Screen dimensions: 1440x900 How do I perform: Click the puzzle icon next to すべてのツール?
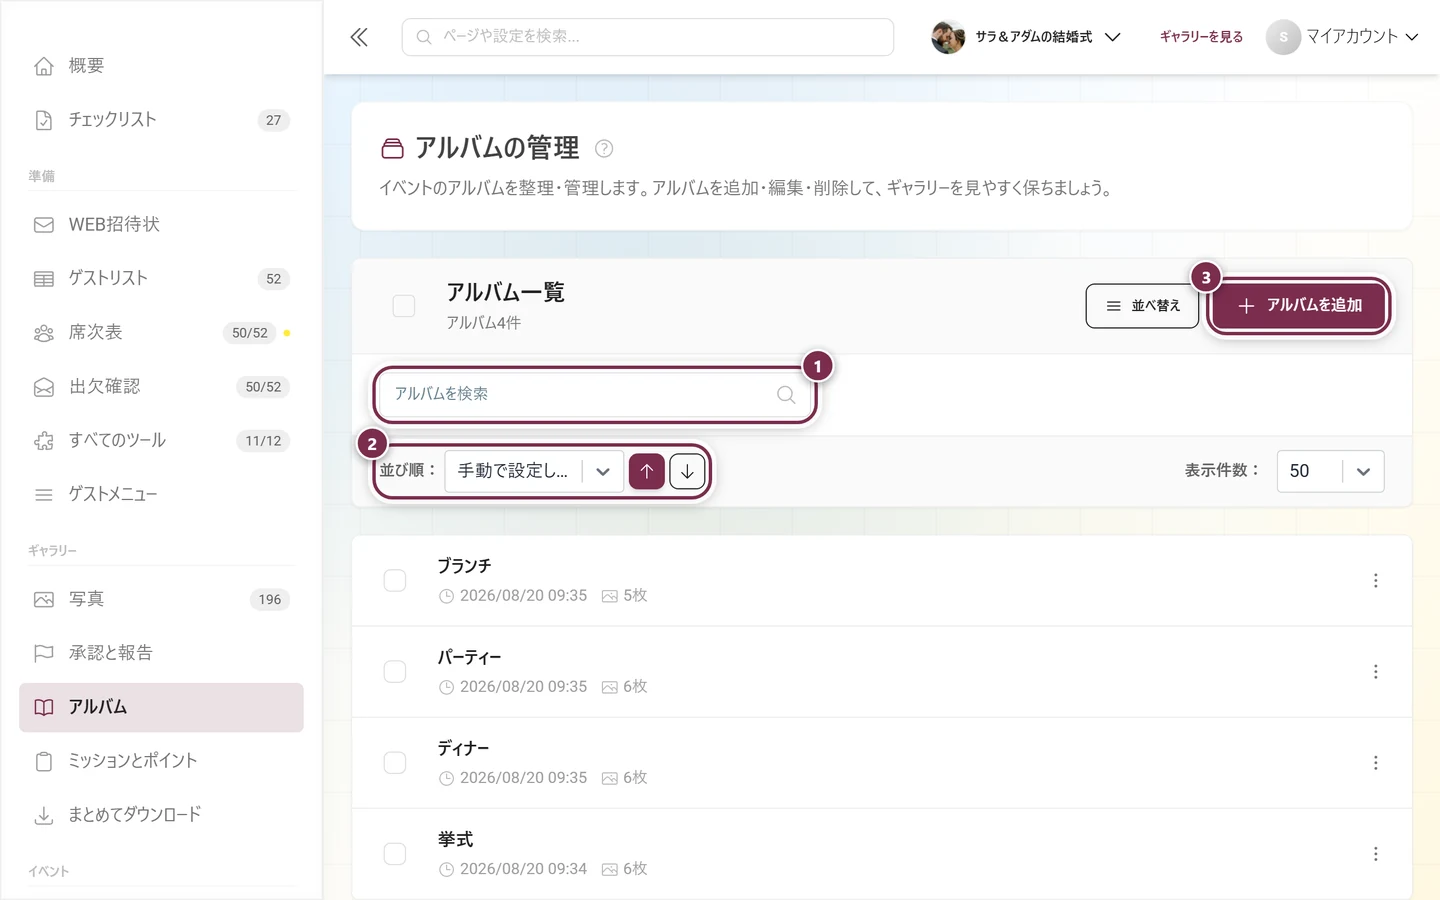44,441
